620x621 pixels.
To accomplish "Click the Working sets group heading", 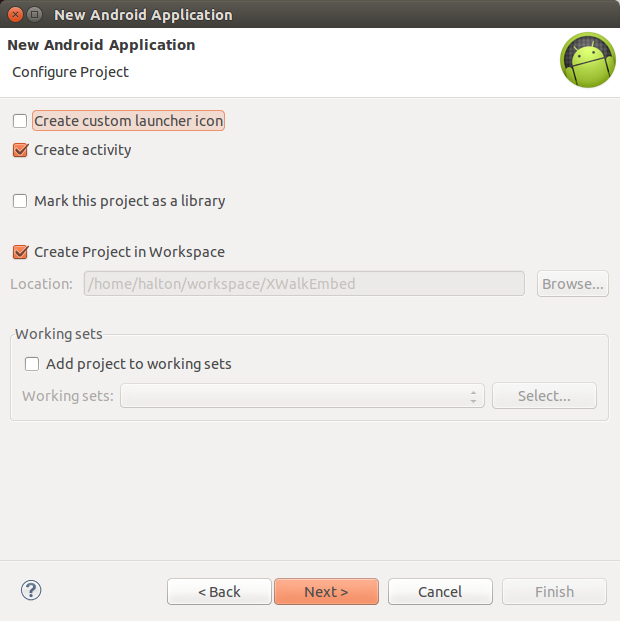I will point(59,334).
